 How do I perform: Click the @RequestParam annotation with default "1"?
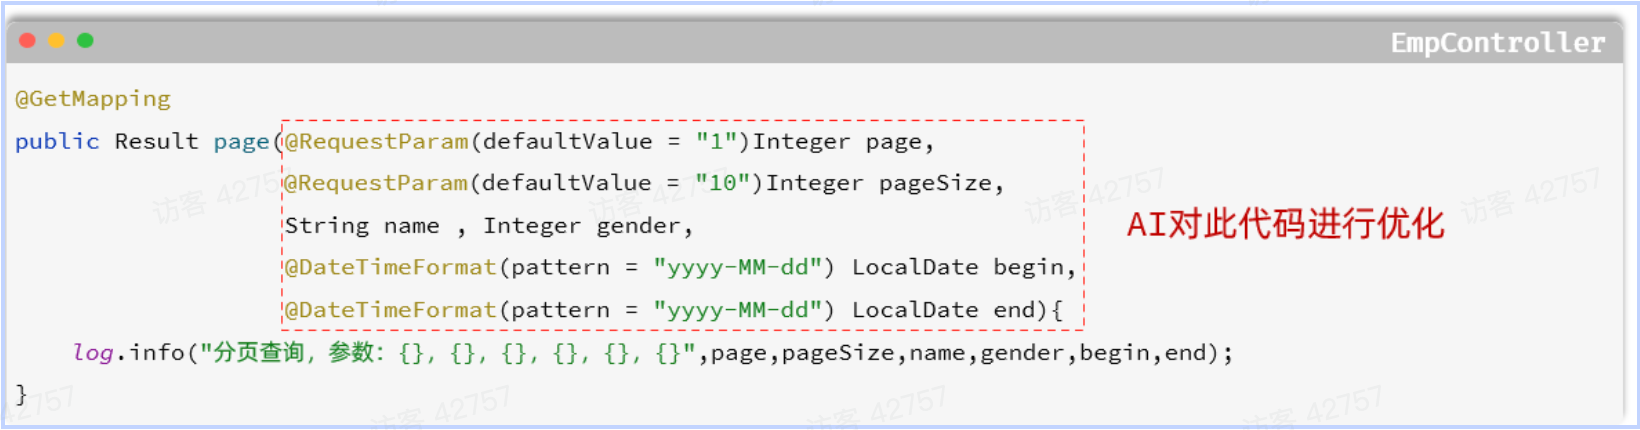376,142
